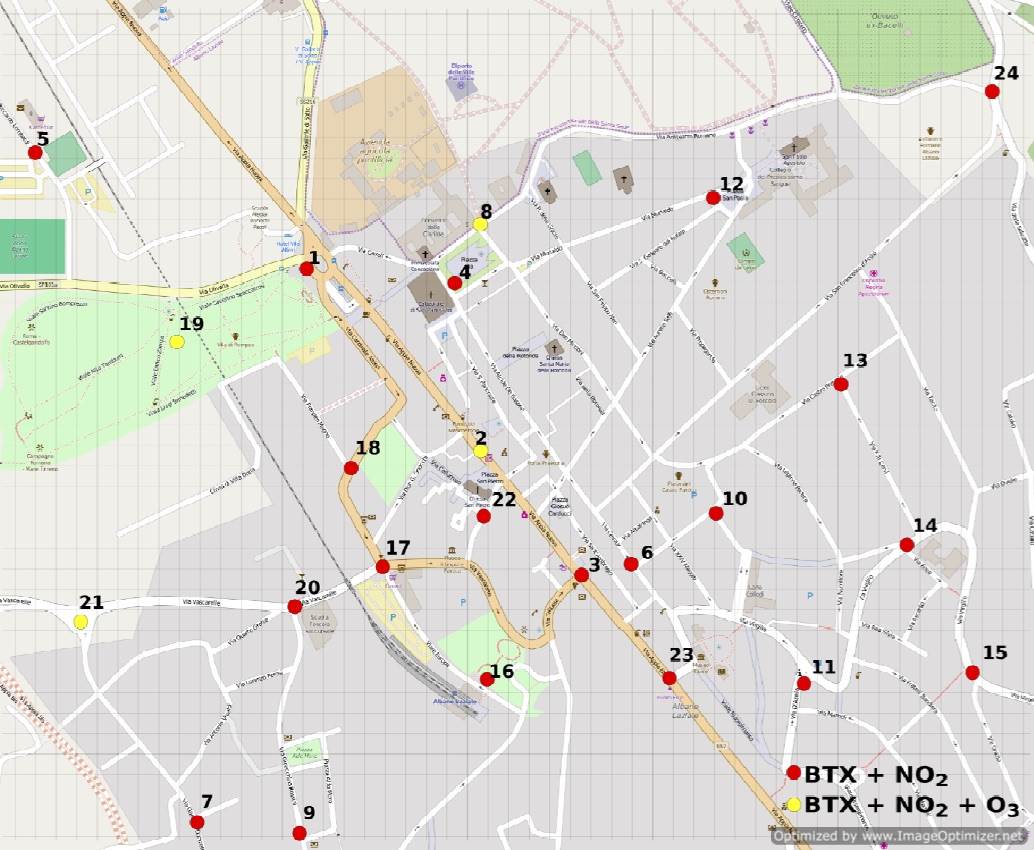Screen dimensions: 1034x850
Task: Select red marker number 15
Action: (x=972, y=672)
